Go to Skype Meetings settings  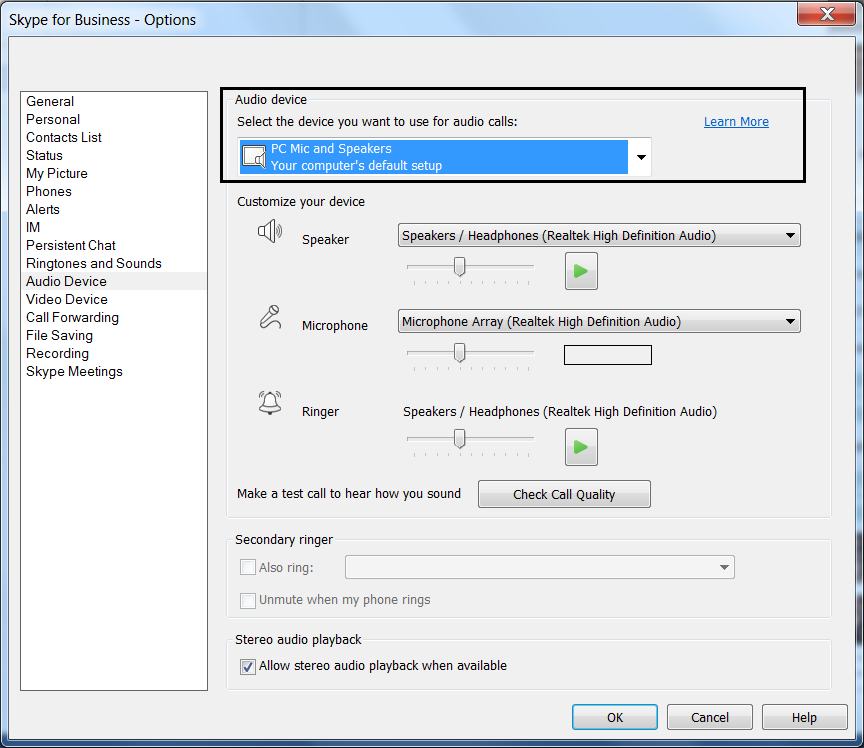[x=74, y=372]
